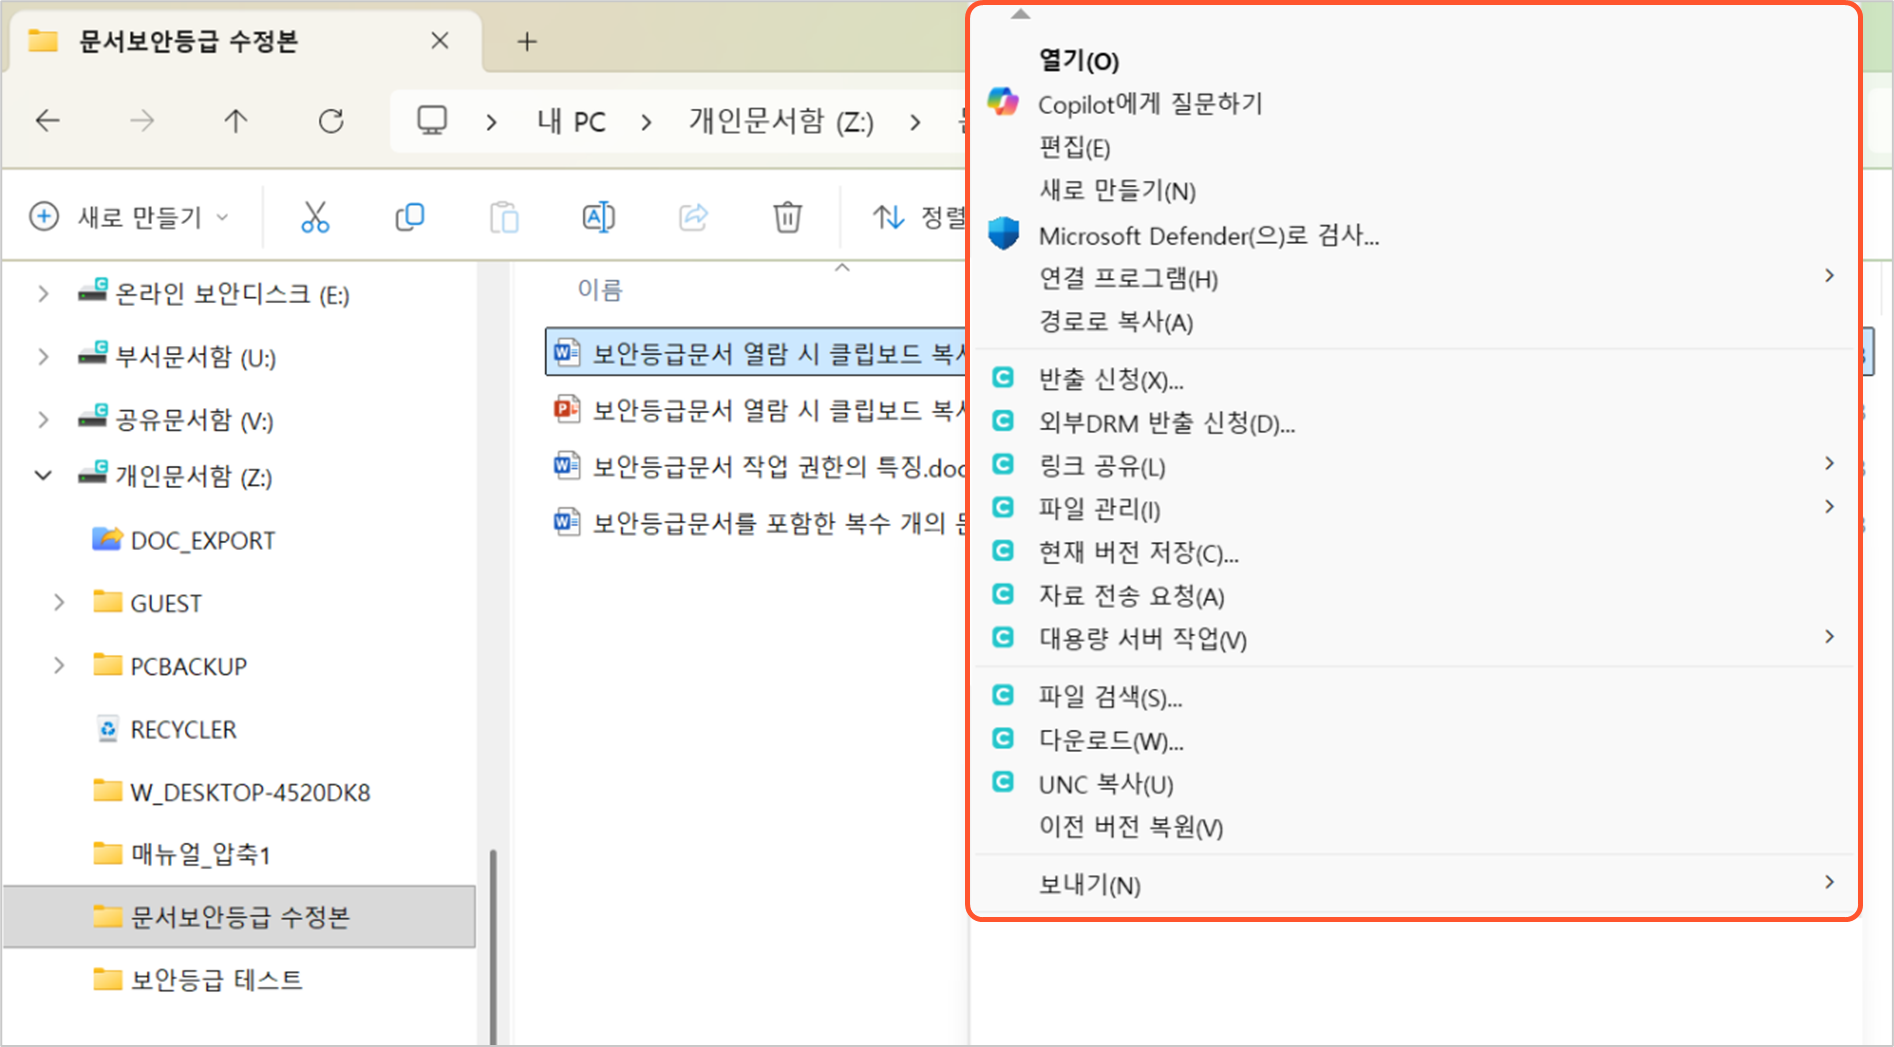Click the Copy icon in toolbar
The image size is (1894, 1047).
[410, 217]
